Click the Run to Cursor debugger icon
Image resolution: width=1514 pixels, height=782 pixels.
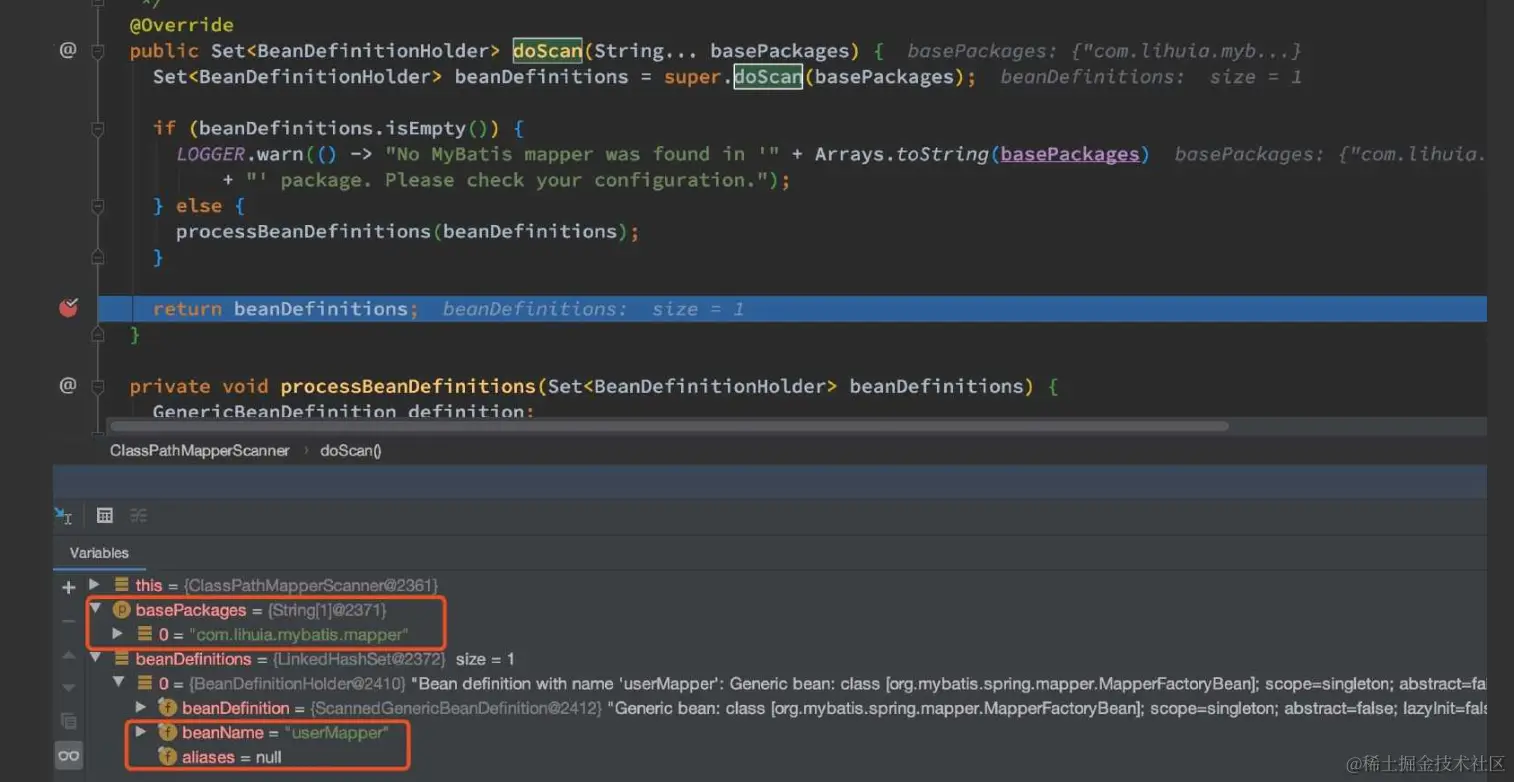coord(64,515)
